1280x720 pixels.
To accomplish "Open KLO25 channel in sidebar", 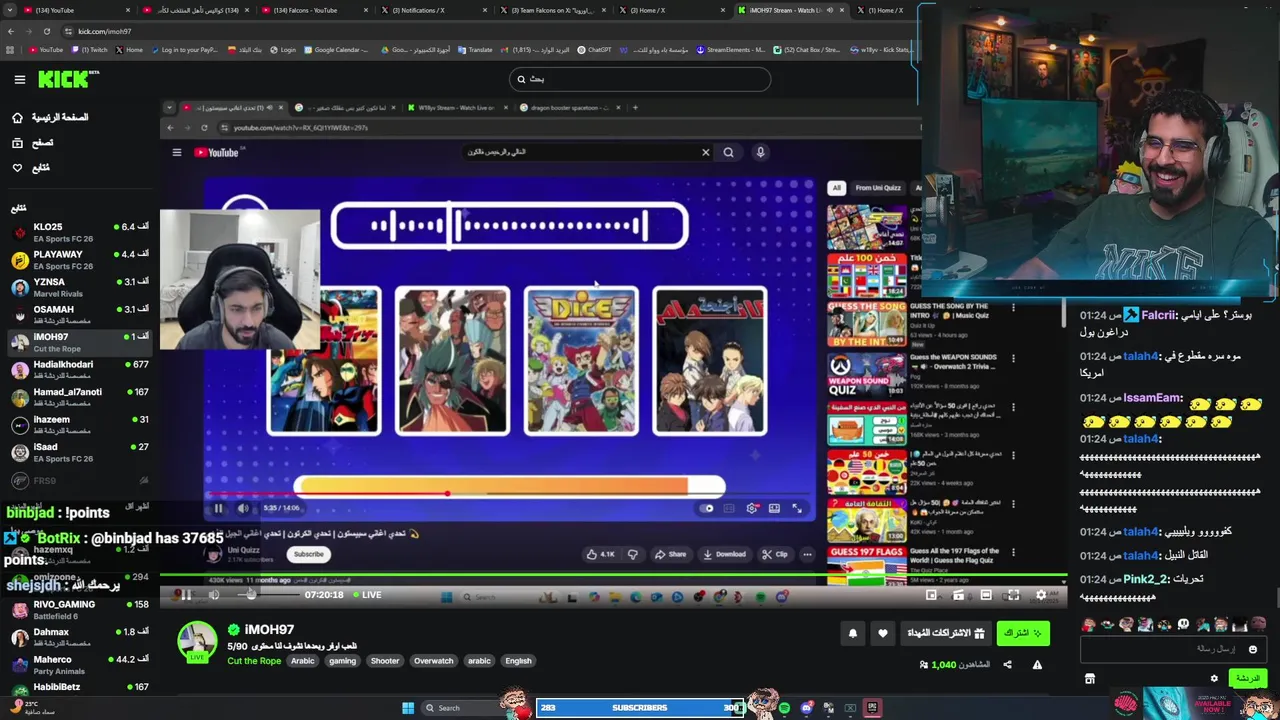I will click(x=79, y=232).
